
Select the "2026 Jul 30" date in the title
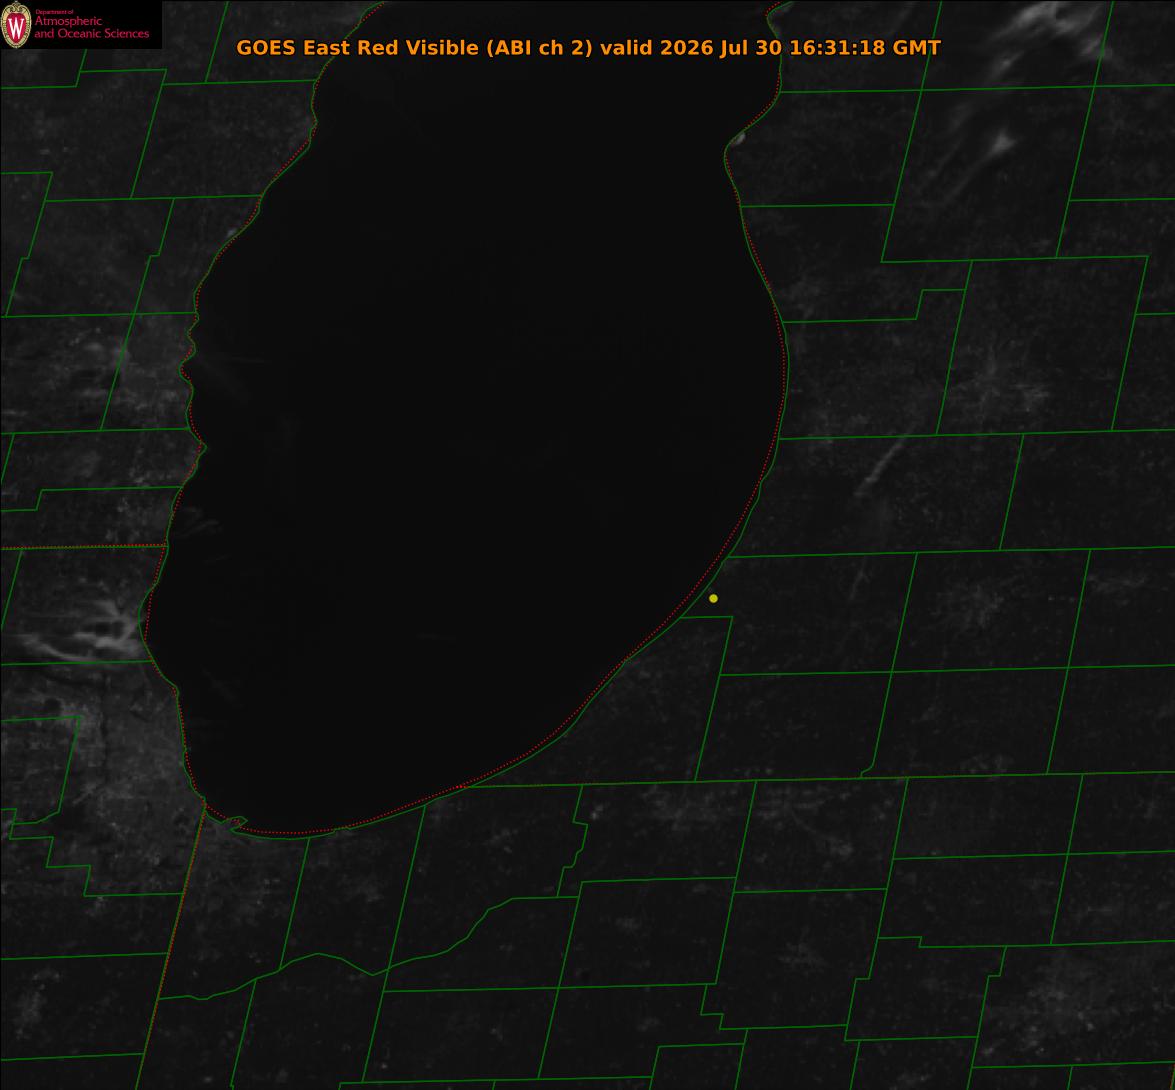721,47
